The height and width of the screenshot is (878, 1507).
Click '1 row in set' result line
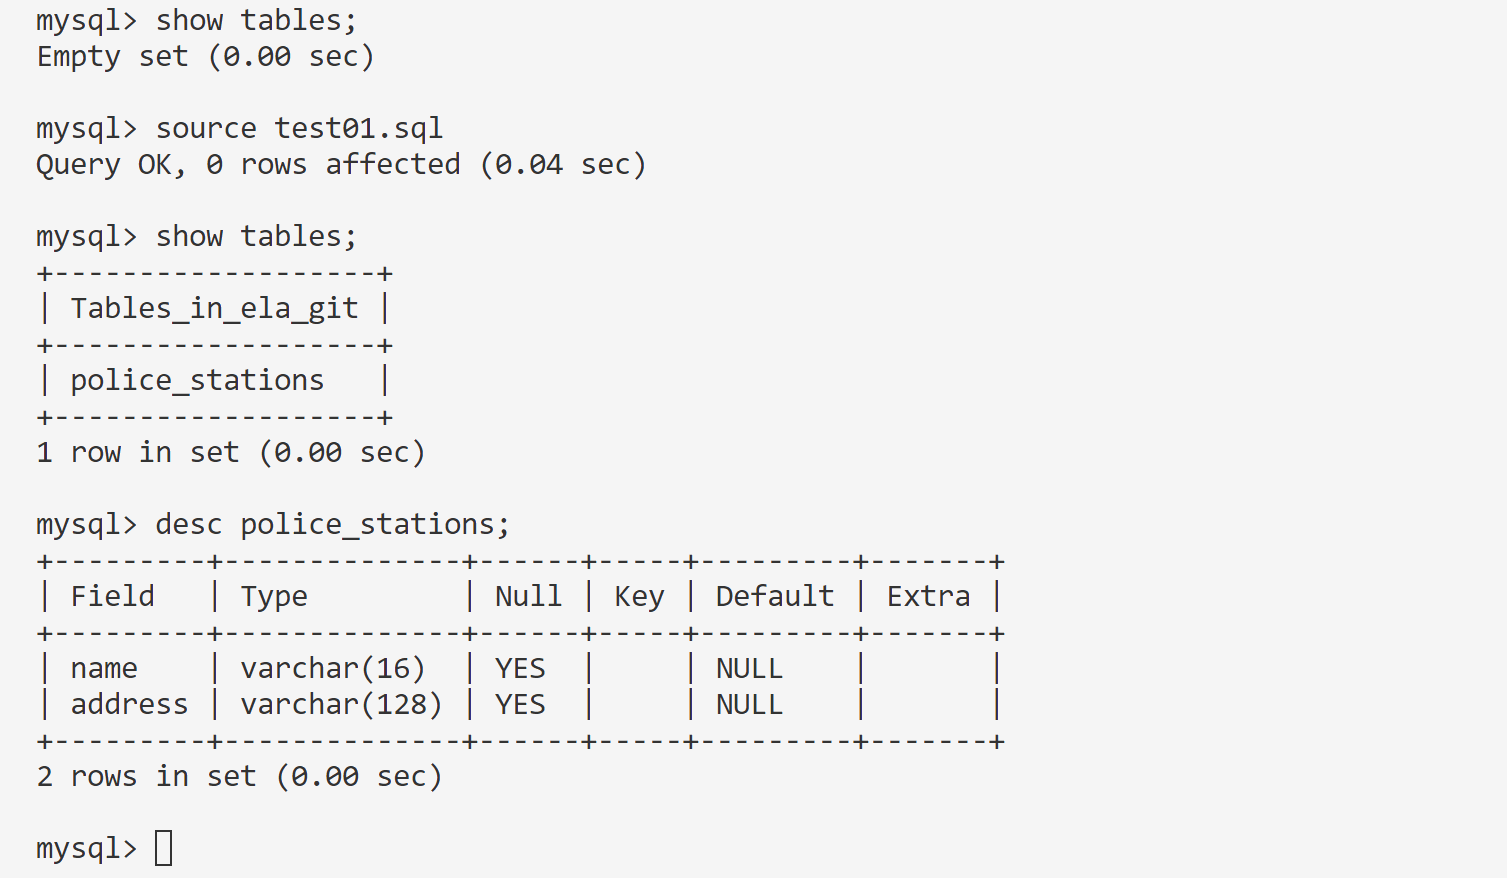pyautogui.click(x=230, y=452)
